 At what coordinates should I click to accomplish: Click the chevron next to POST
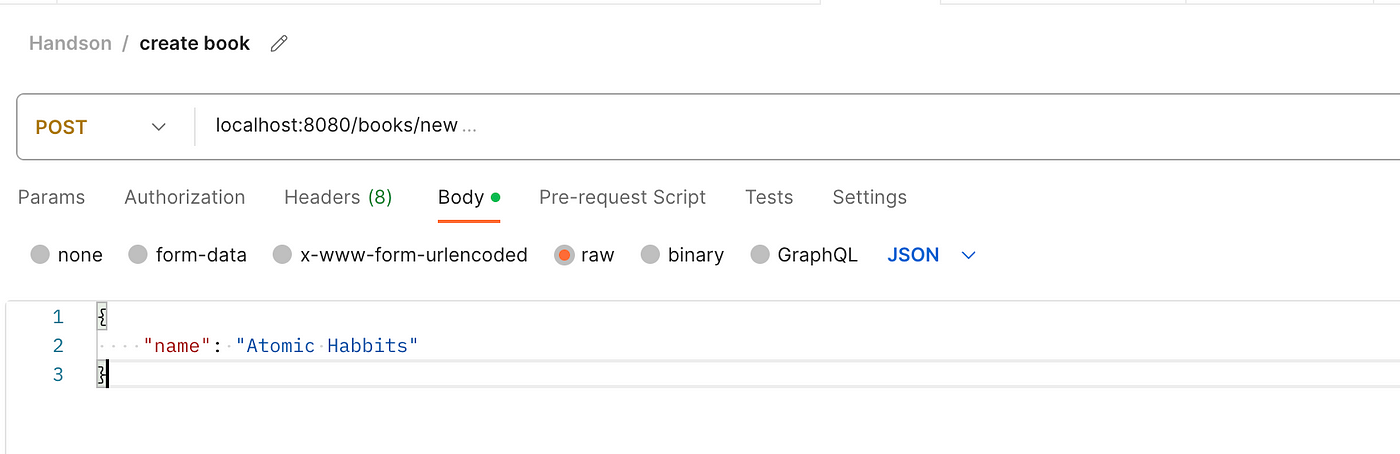tap(158, 127)
